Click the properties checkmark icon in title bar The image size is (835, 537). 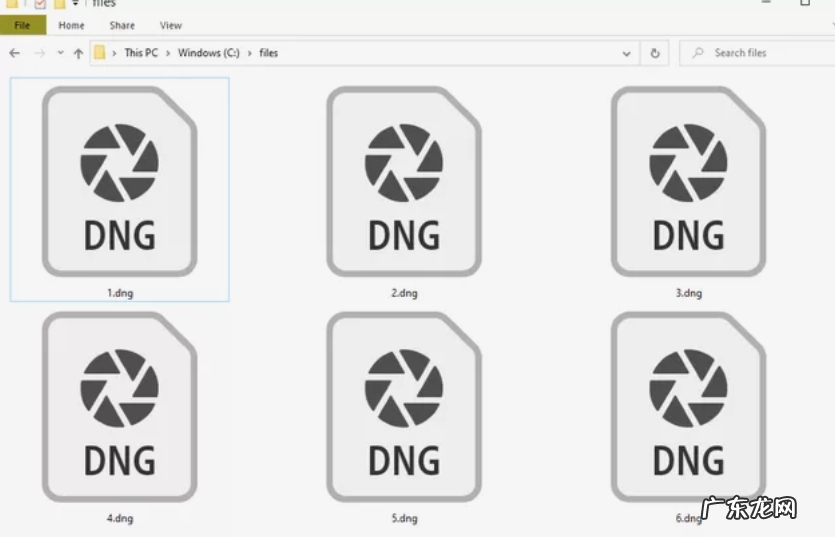[x=41, y=4]
